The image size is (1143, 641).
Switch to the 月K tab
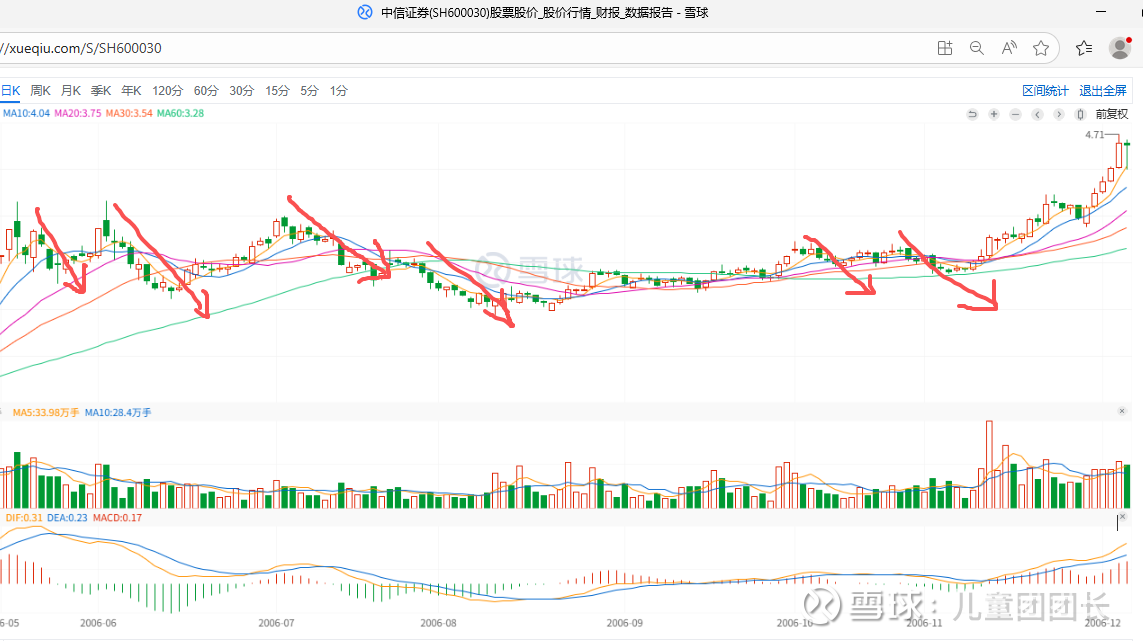[x=71, y=90]
